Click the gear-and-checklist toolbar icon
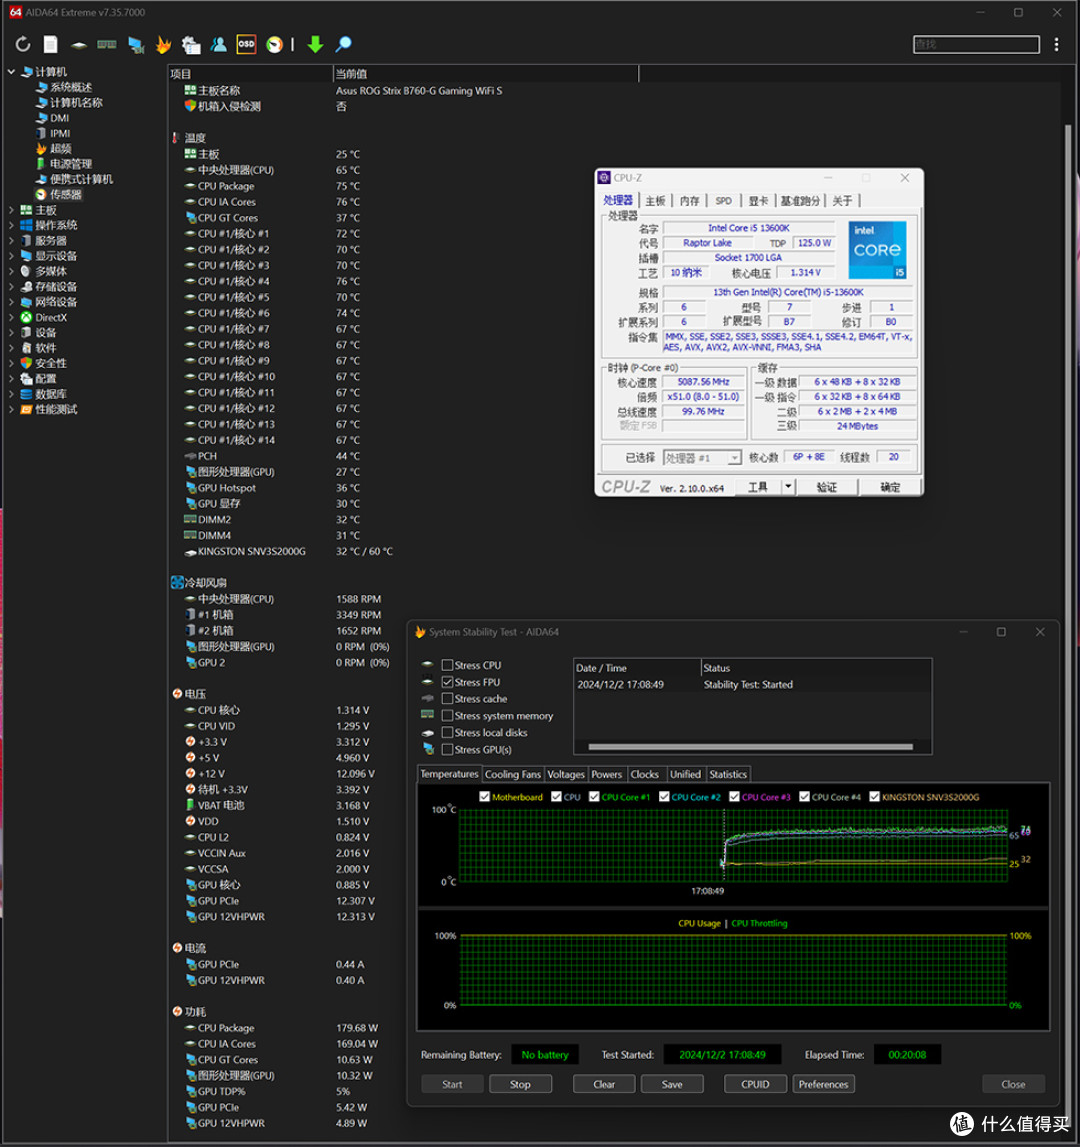Image resolution: width=1080 pixels, height=1147 pixels. (x=191, y=45)
